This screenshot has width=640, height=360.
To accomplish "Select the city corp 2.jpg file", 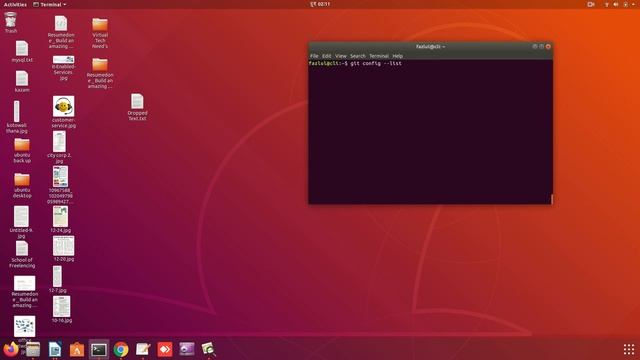I will (x=59, y=147).
